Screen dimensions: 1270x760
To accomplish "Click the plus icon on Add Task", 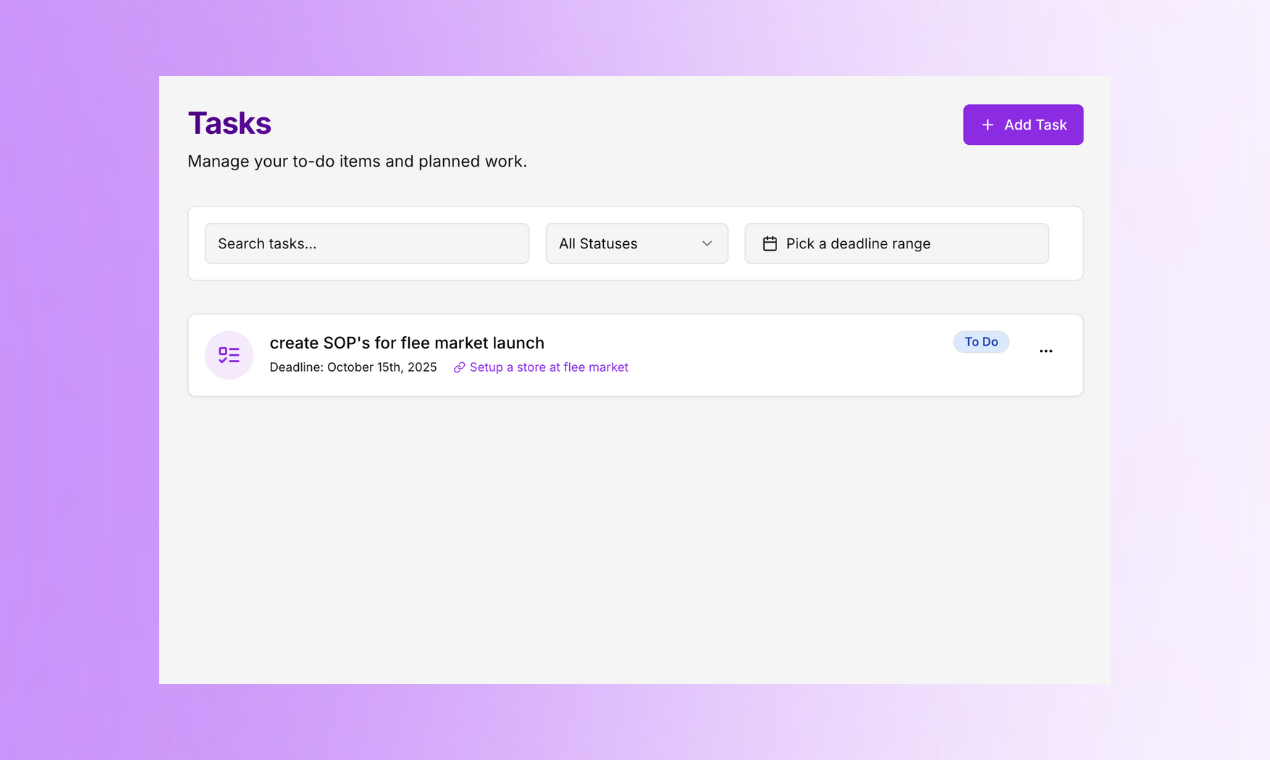I will (987, 125).
